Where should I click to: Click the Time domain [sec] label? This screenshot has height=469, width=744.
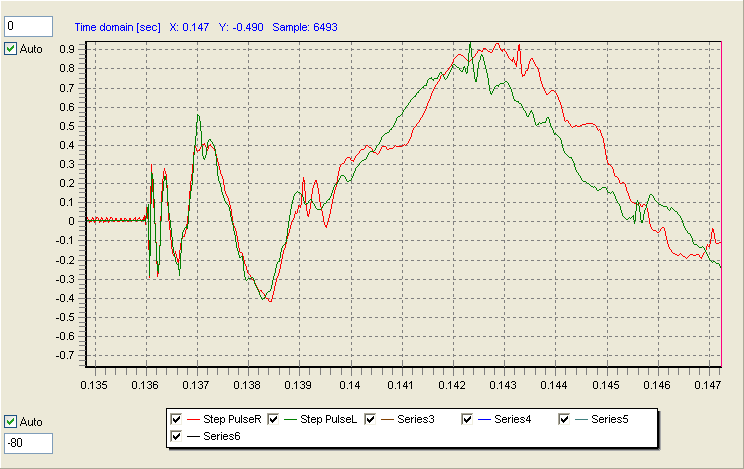[x=117, y=28]
